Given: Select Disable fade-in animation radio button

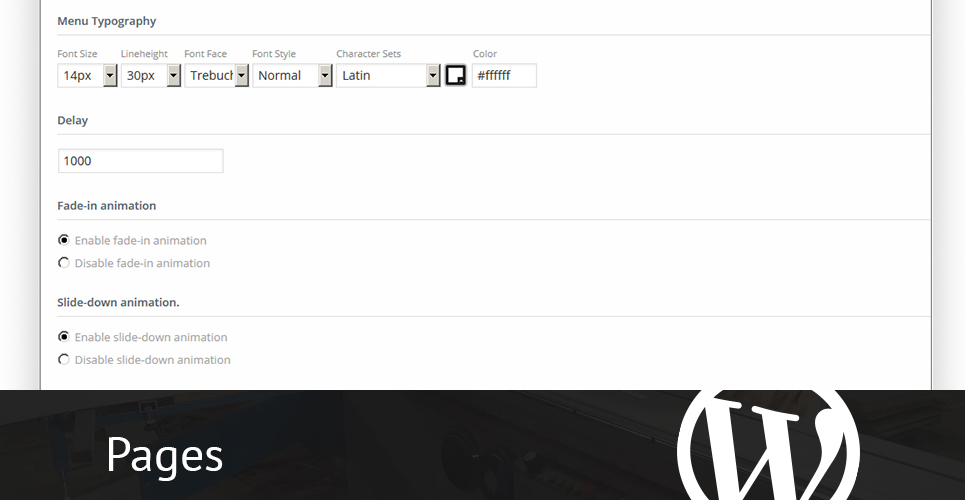Looking at the screenshot, I should pyautogui.click(x=63, y=263).
